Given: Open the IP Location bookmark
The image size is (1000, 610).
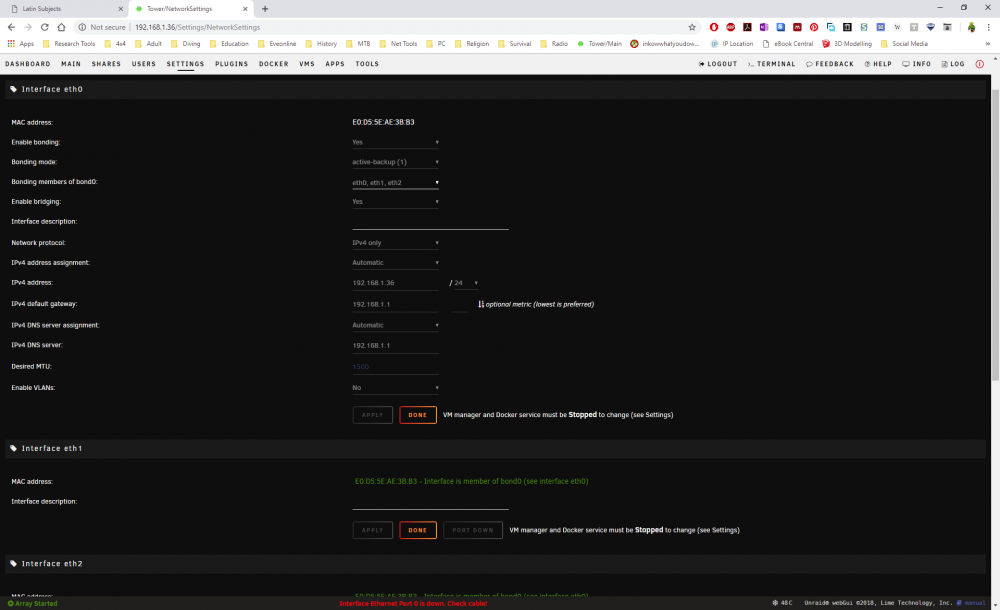Looking at the screenshot, I should click(x=732, y=43).
